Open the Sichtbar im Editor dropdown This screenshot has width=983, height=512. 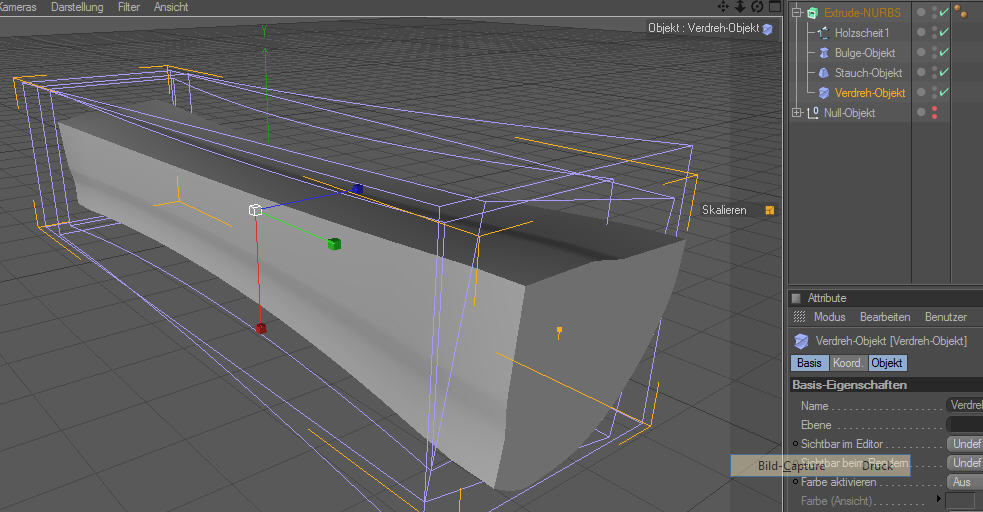[965, 444]
